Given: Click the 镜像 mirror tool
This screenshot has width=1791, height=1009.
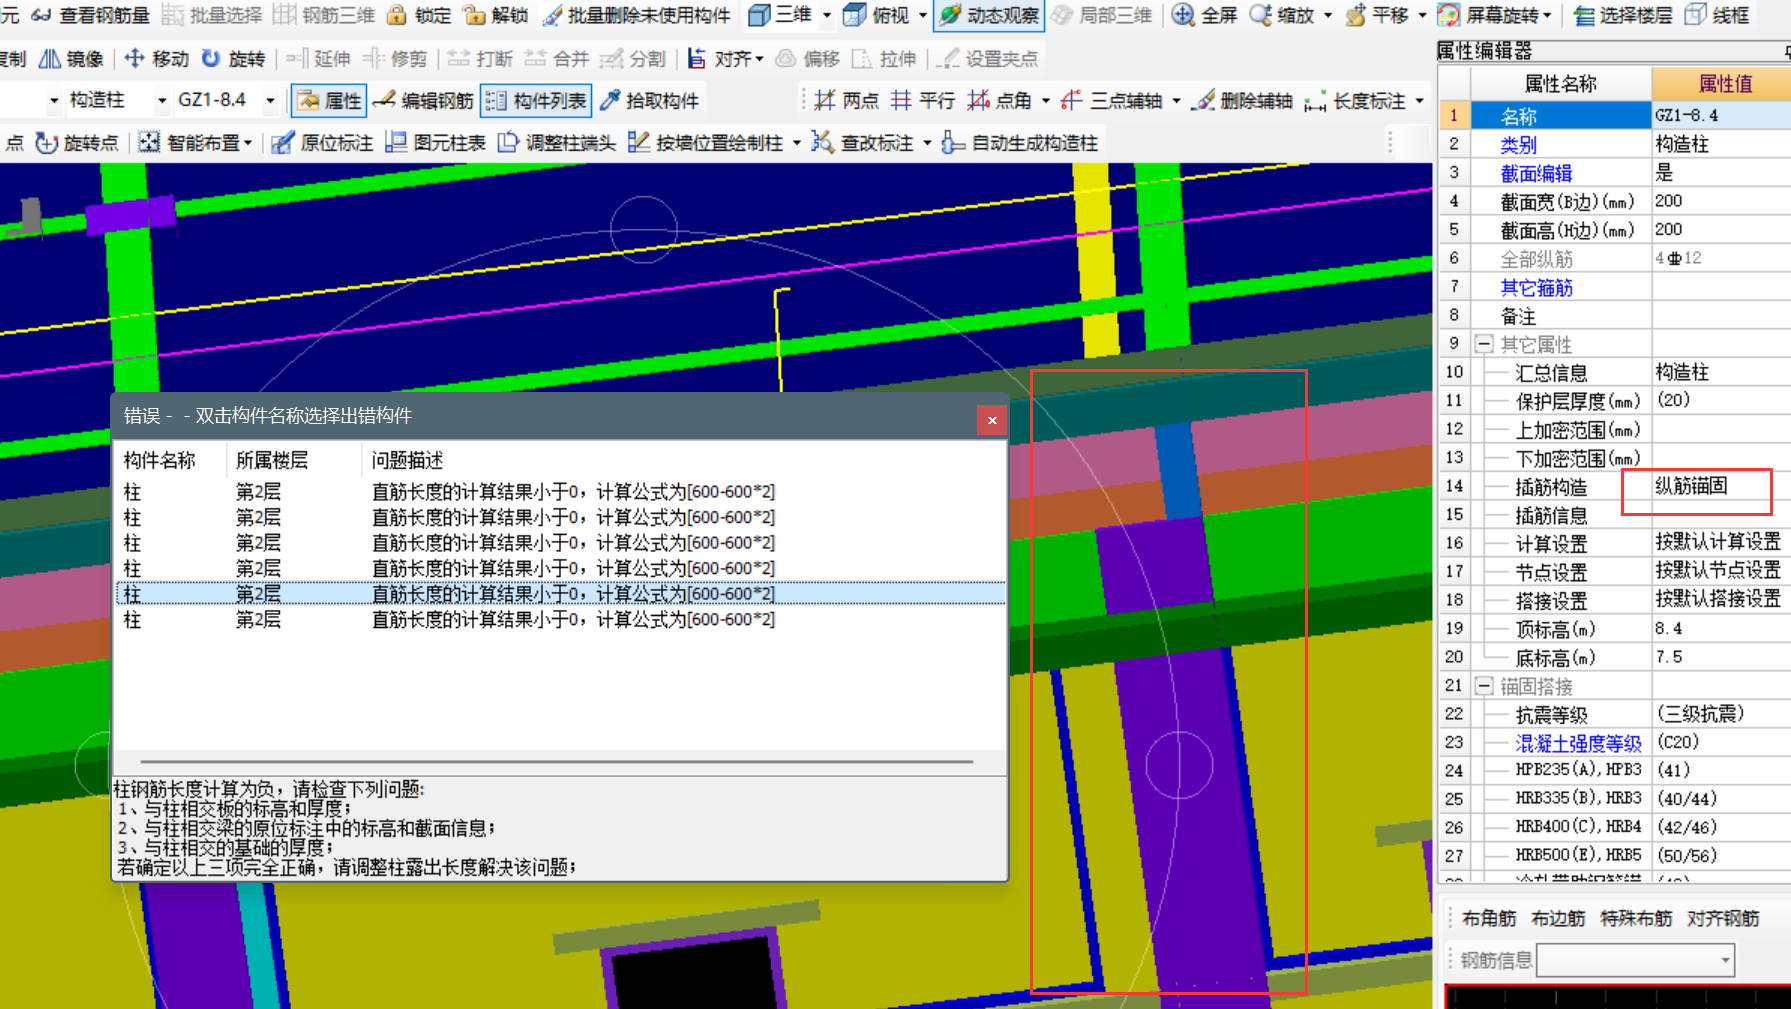Looking at the screenshot, I should [71, 59].
